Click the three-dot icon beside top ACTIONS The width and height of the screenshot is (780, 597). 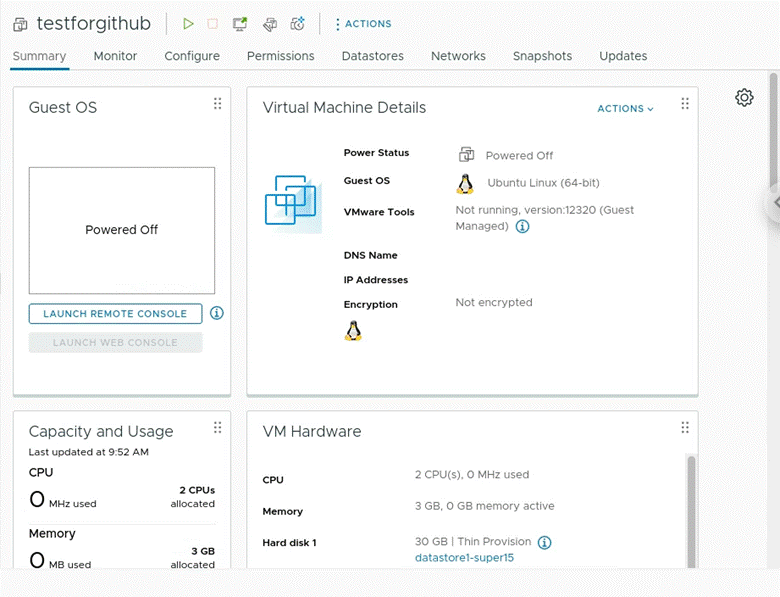tap(338, 24)
